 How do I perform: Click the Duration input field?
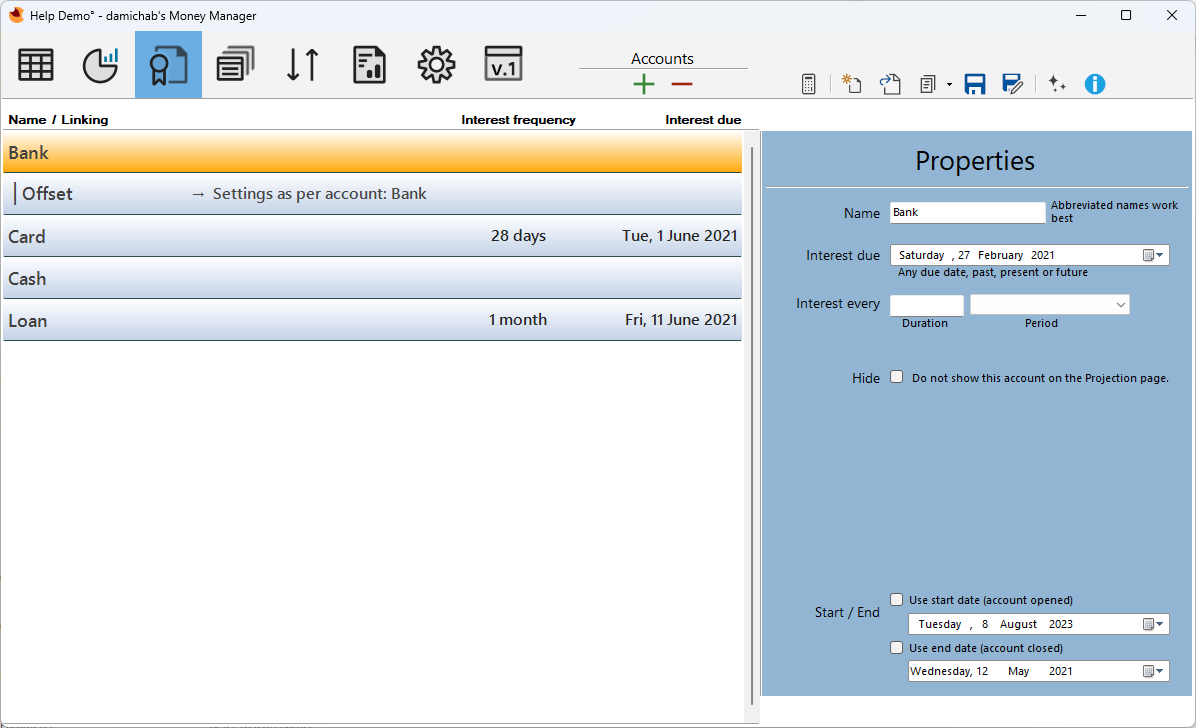[x=927, y=305]
